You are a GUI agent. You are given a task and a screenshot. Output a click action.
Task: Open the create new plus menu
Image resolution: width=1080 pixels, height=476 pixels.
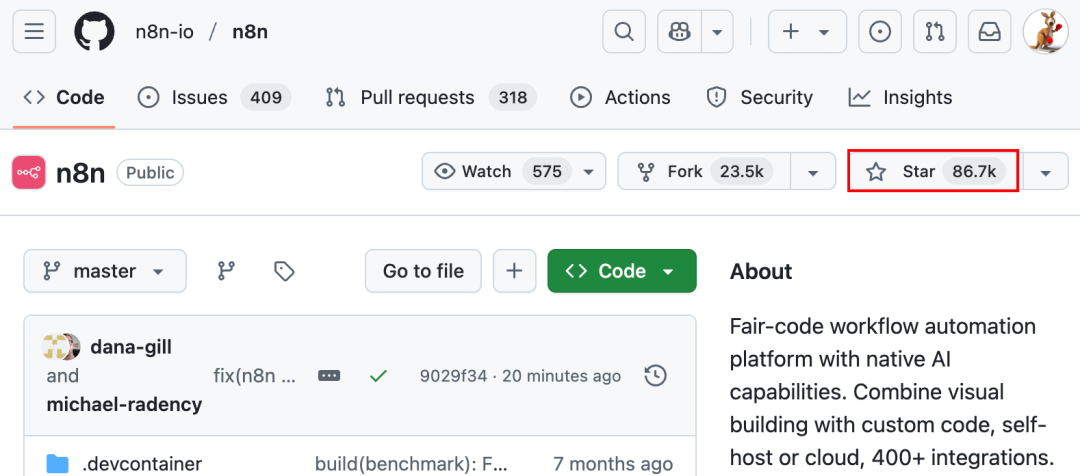point(807,32)
